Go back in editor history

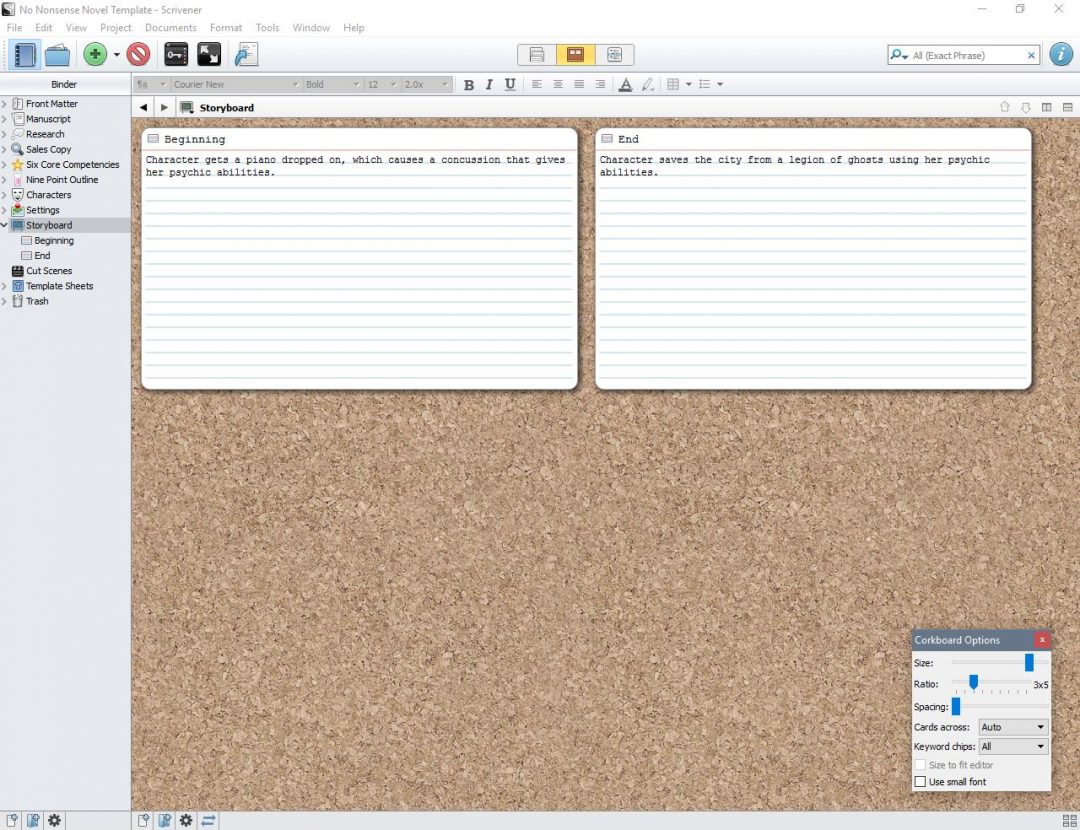[143, 107]
